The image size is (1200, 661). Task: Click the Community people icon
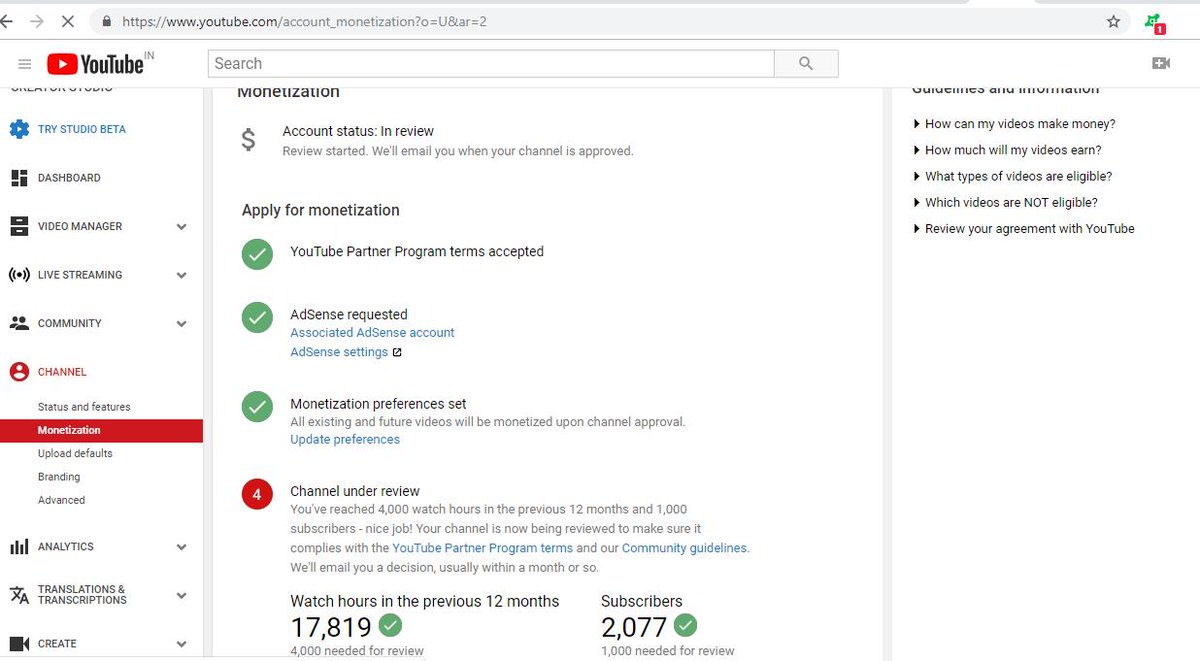(x=19, y=323)
